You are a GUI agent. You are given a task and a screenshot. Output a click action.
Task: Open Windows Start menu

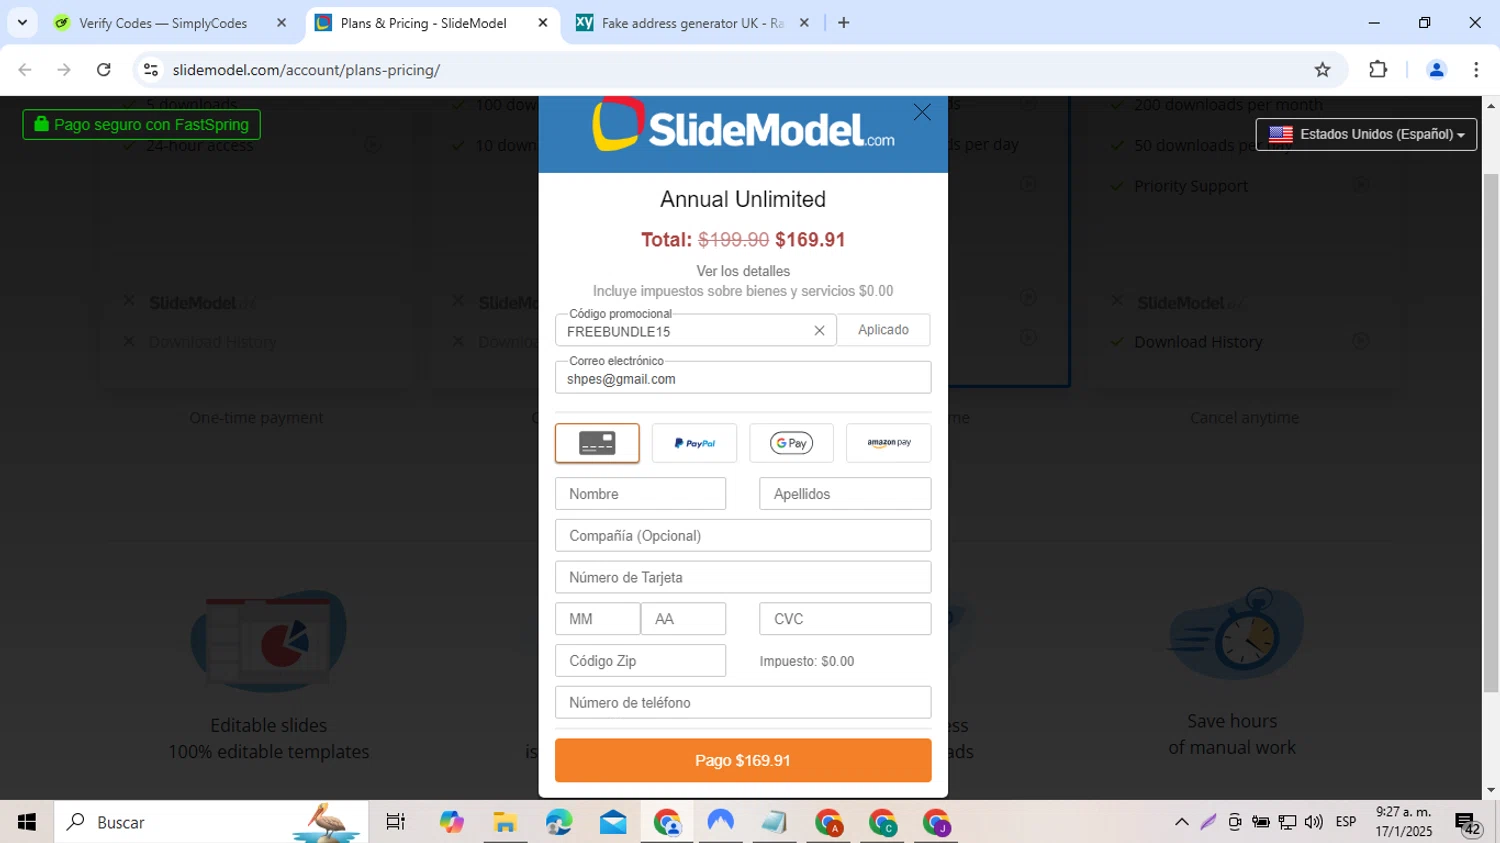27,822
